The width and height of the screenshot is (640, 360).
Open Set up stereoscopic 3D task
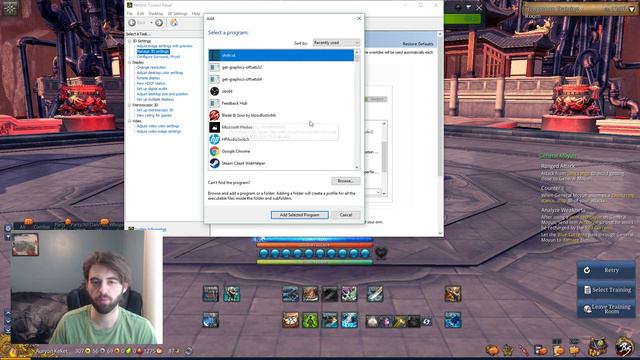[x=155, y=110]
